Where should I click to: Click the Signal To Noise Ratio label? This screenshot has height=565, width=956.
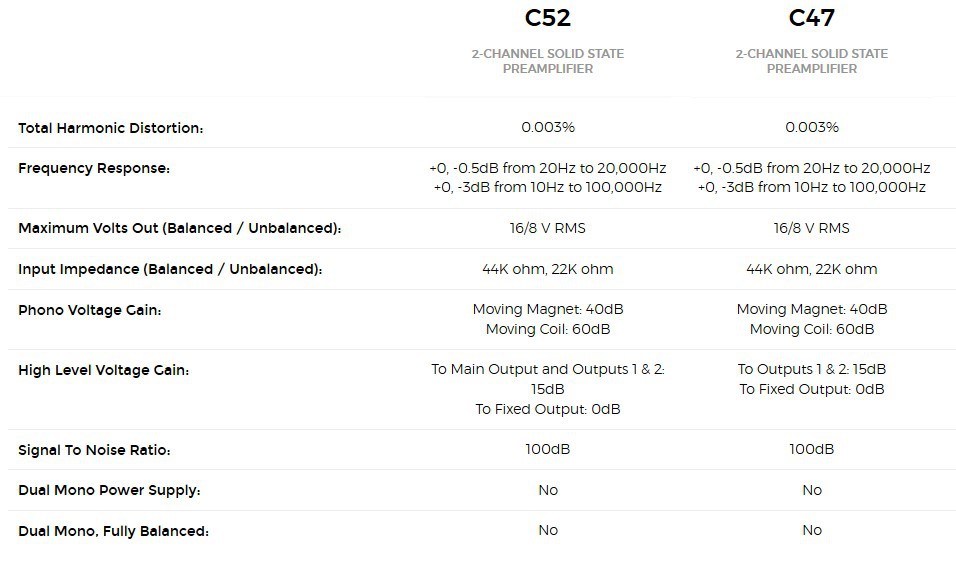click(95, 450)
